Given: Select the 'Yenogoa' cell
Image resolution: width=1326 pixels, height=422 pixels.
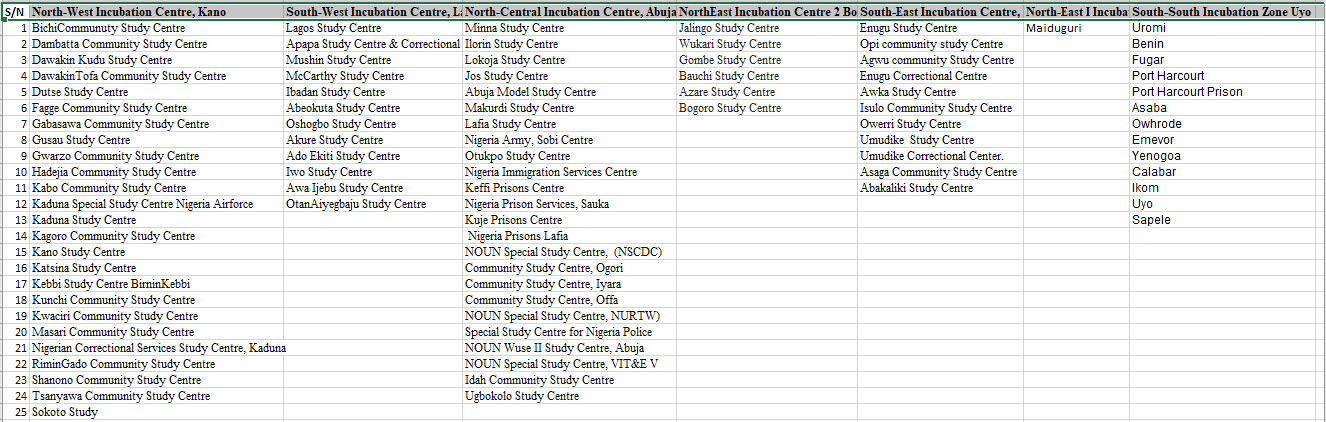Looking at the screenshot, I should click(1221, 156).
